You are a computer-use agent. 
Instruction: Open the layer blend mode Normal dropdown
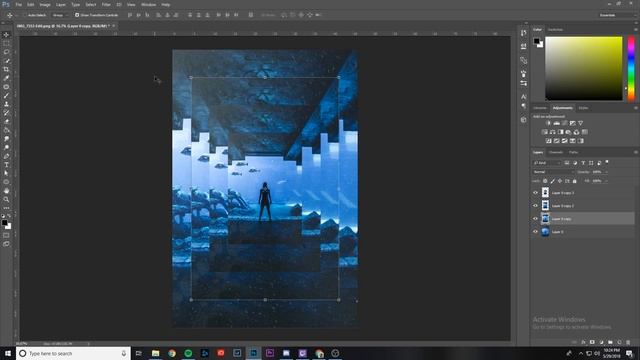(x=553, y=172)
